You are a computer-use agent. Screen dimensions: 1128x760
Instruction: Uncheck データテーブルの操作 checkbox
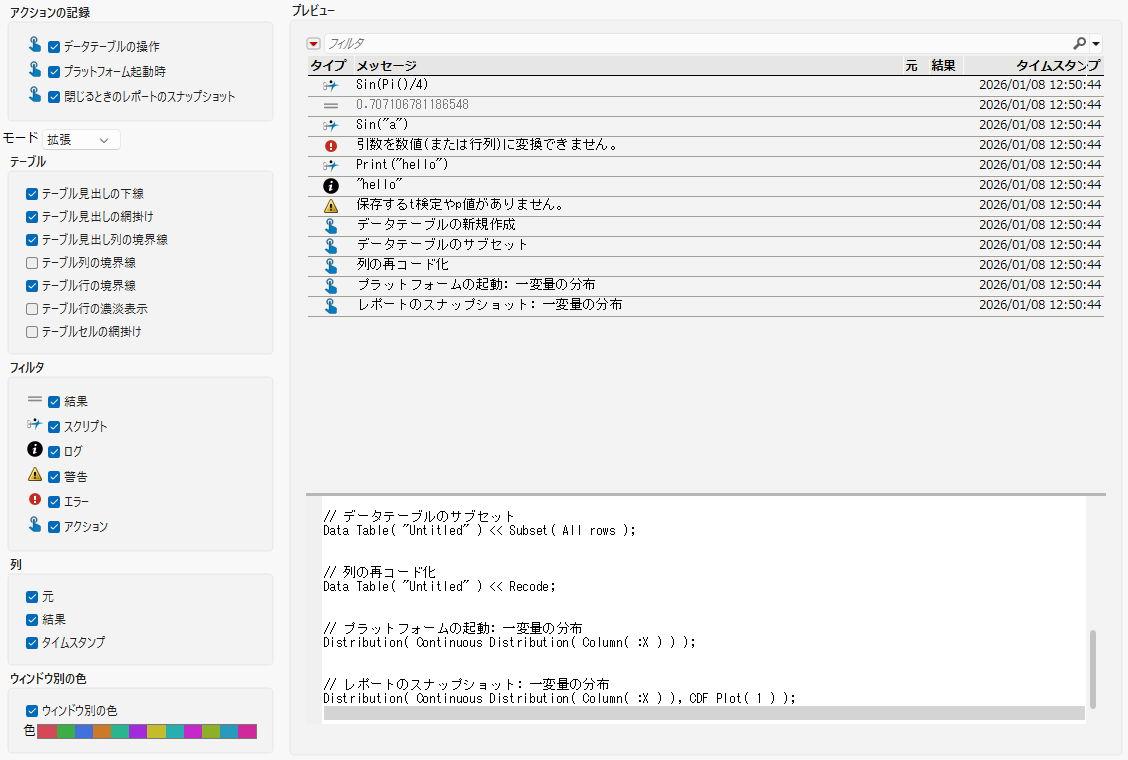54,47
